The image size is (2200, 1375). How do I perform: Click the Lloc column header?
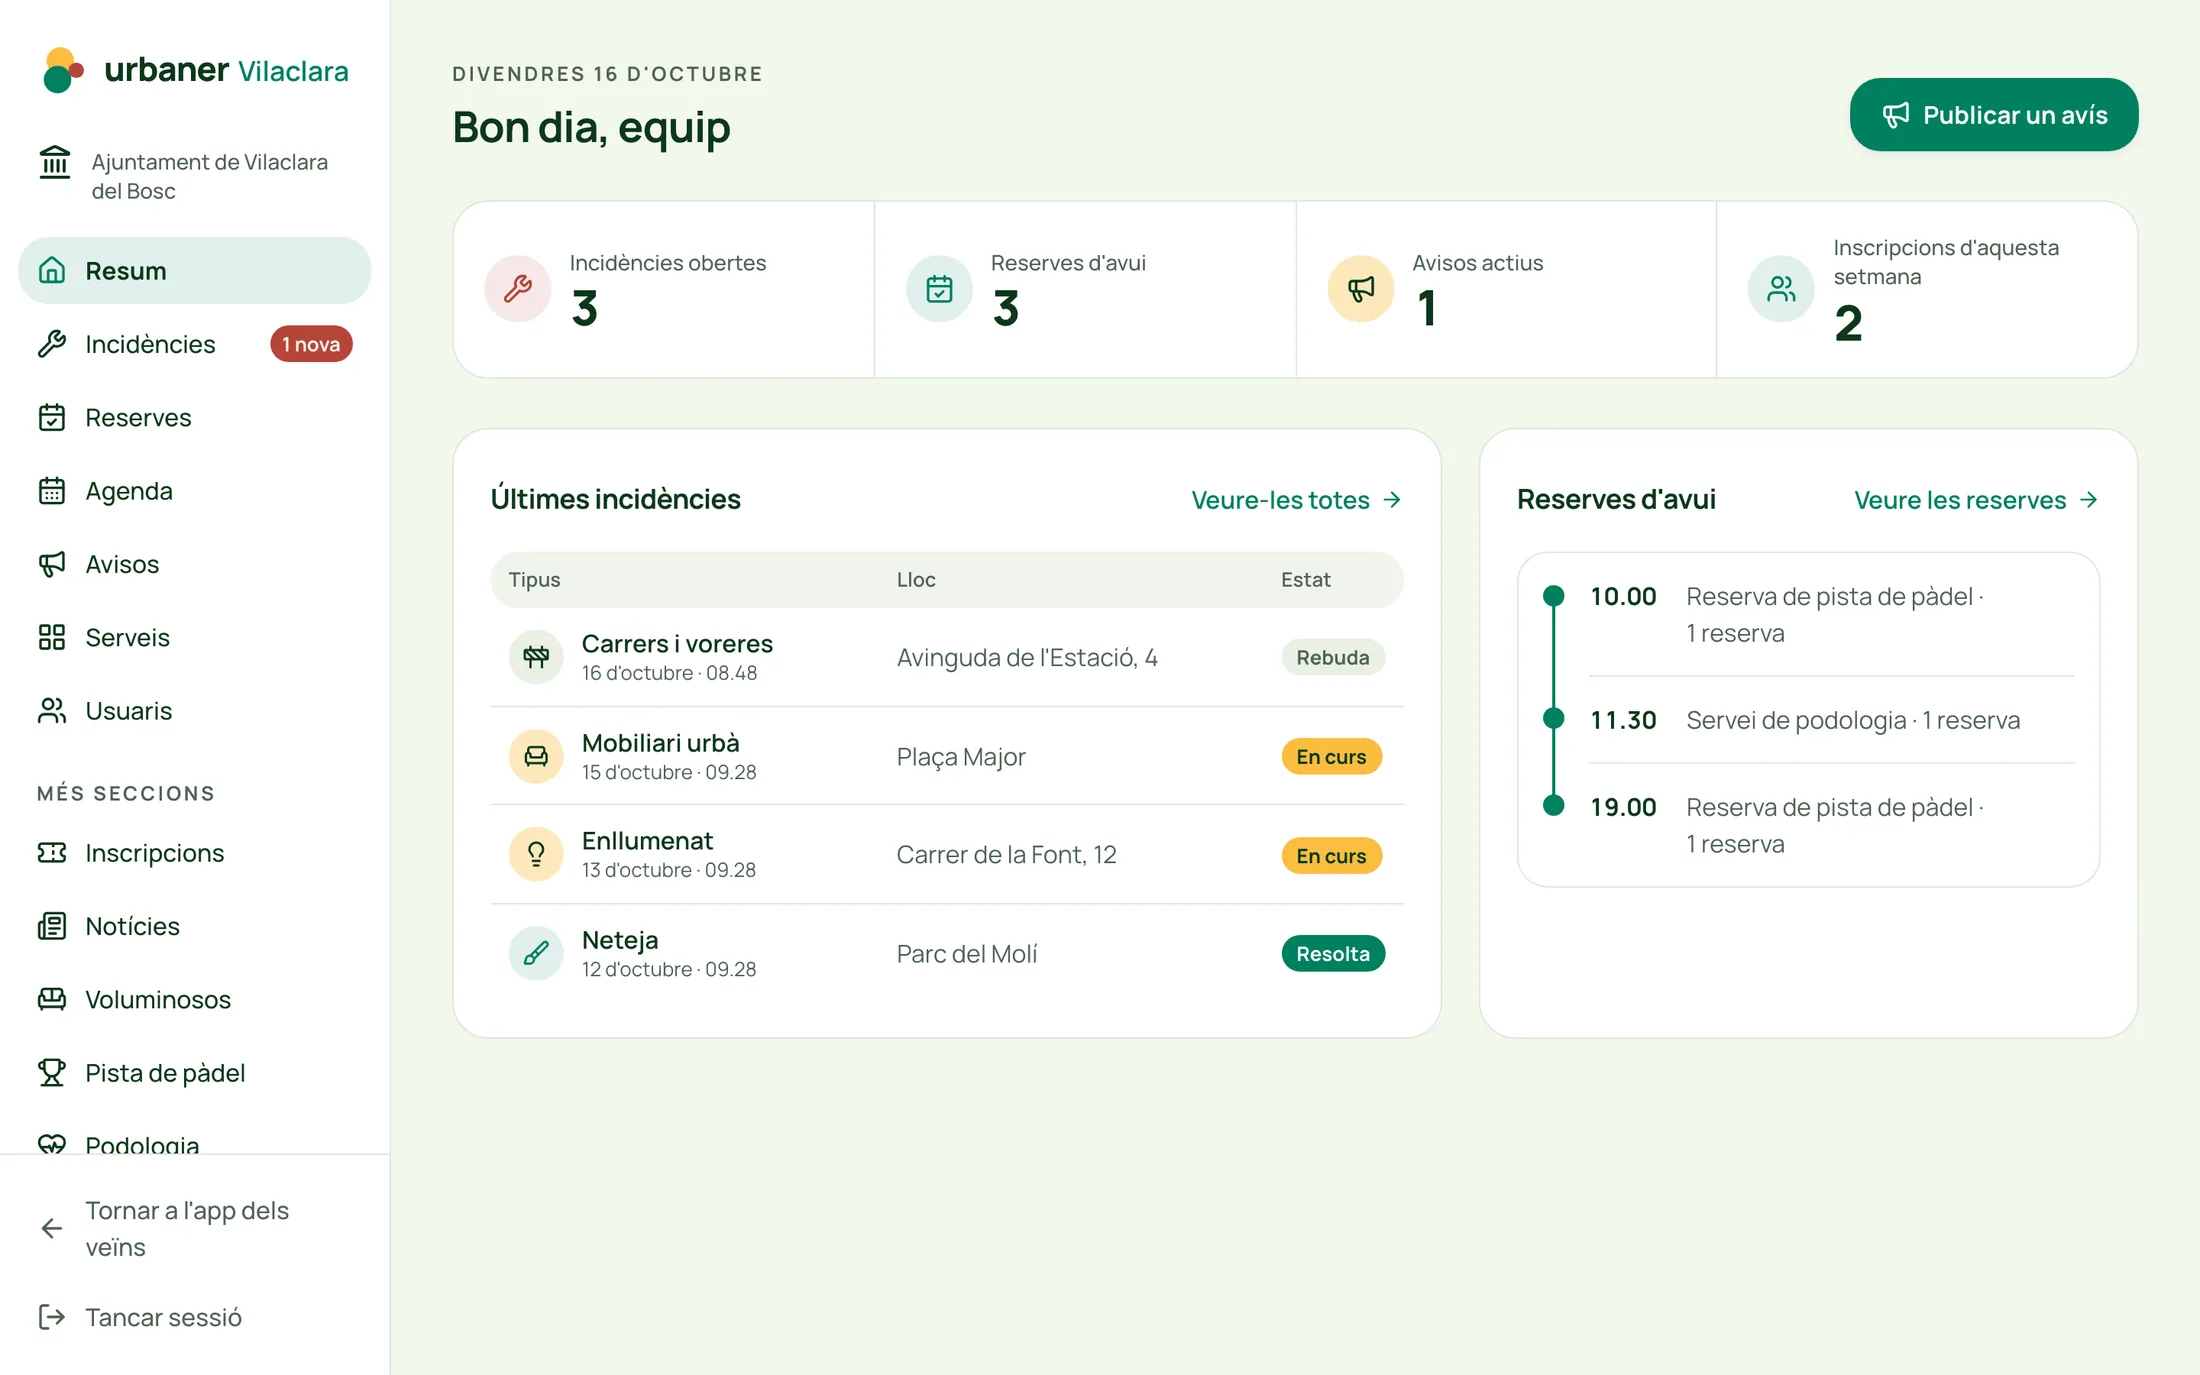click(x=916, y=580)
